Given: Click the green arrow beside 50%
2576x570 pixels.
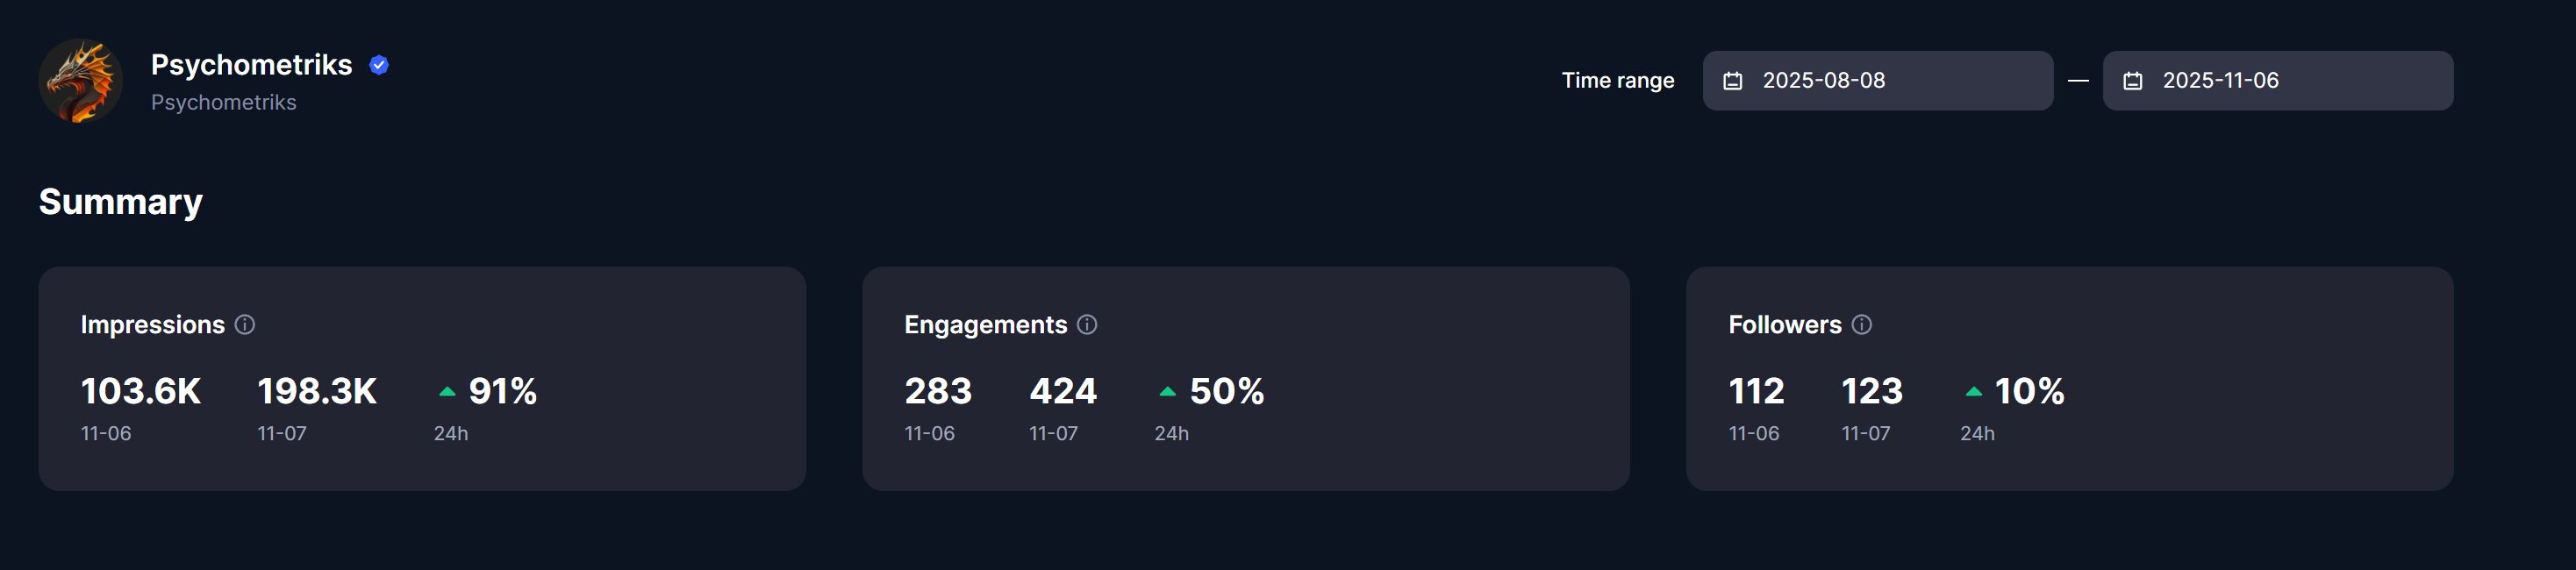Looking at the screenshot, I should [x=1167, y=392].
